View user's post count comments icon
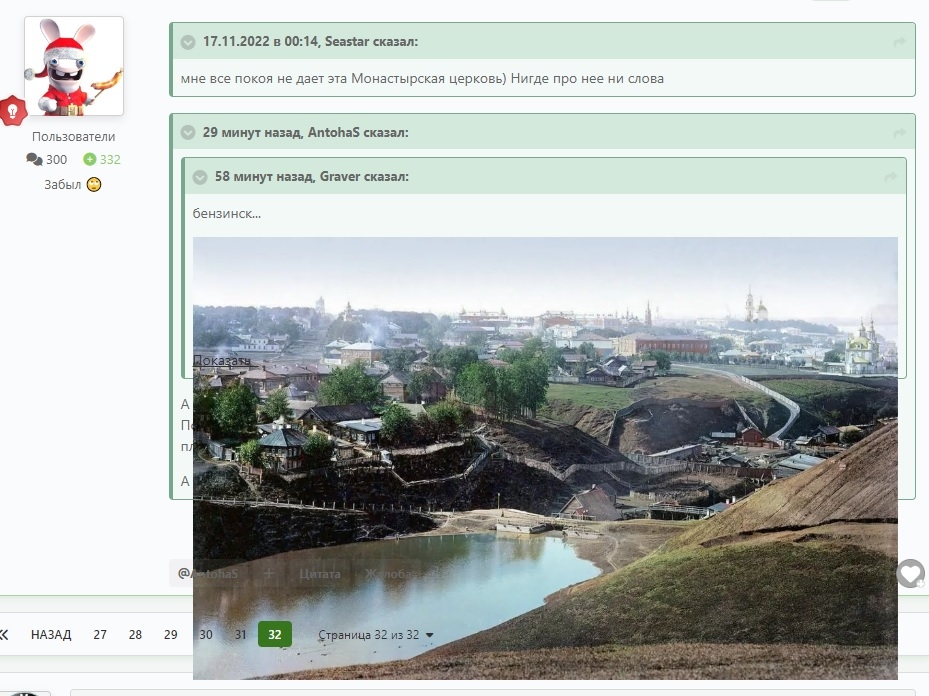Screen dimensions: 929x696 click(x=34, y=159)
